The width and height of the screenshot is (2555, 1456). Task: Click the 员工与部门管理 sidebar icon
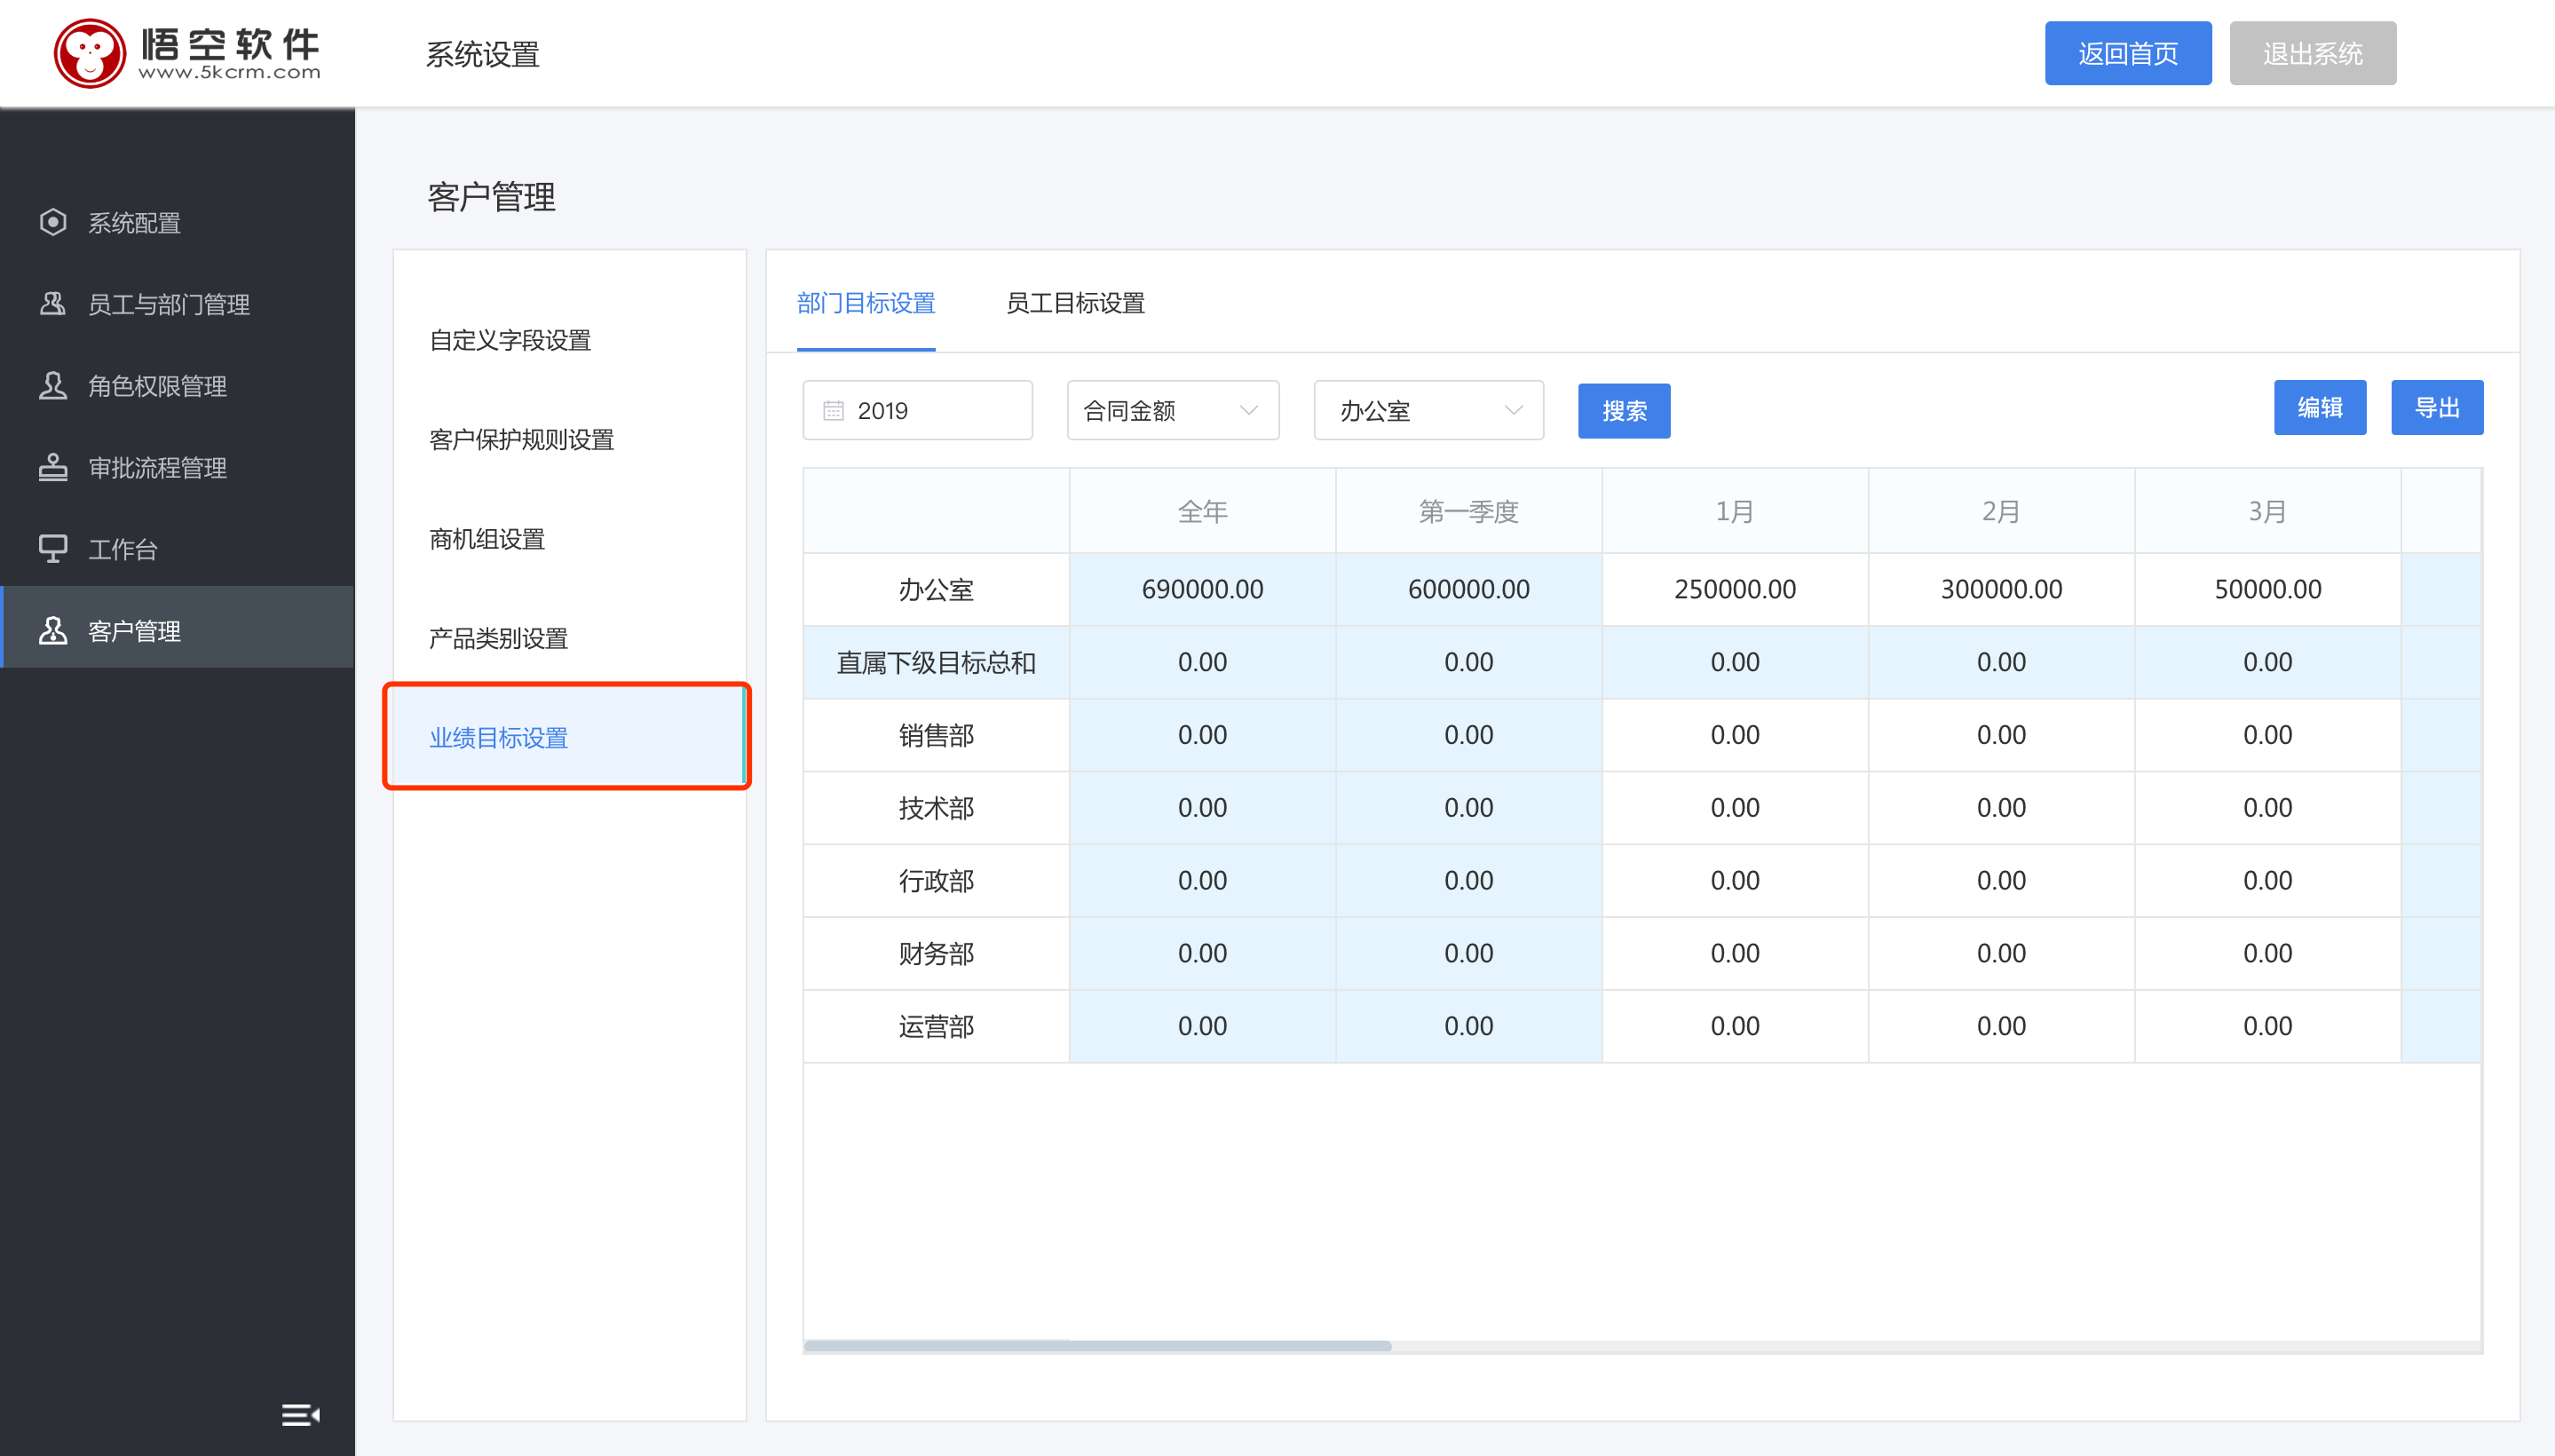tap(53, 304)
